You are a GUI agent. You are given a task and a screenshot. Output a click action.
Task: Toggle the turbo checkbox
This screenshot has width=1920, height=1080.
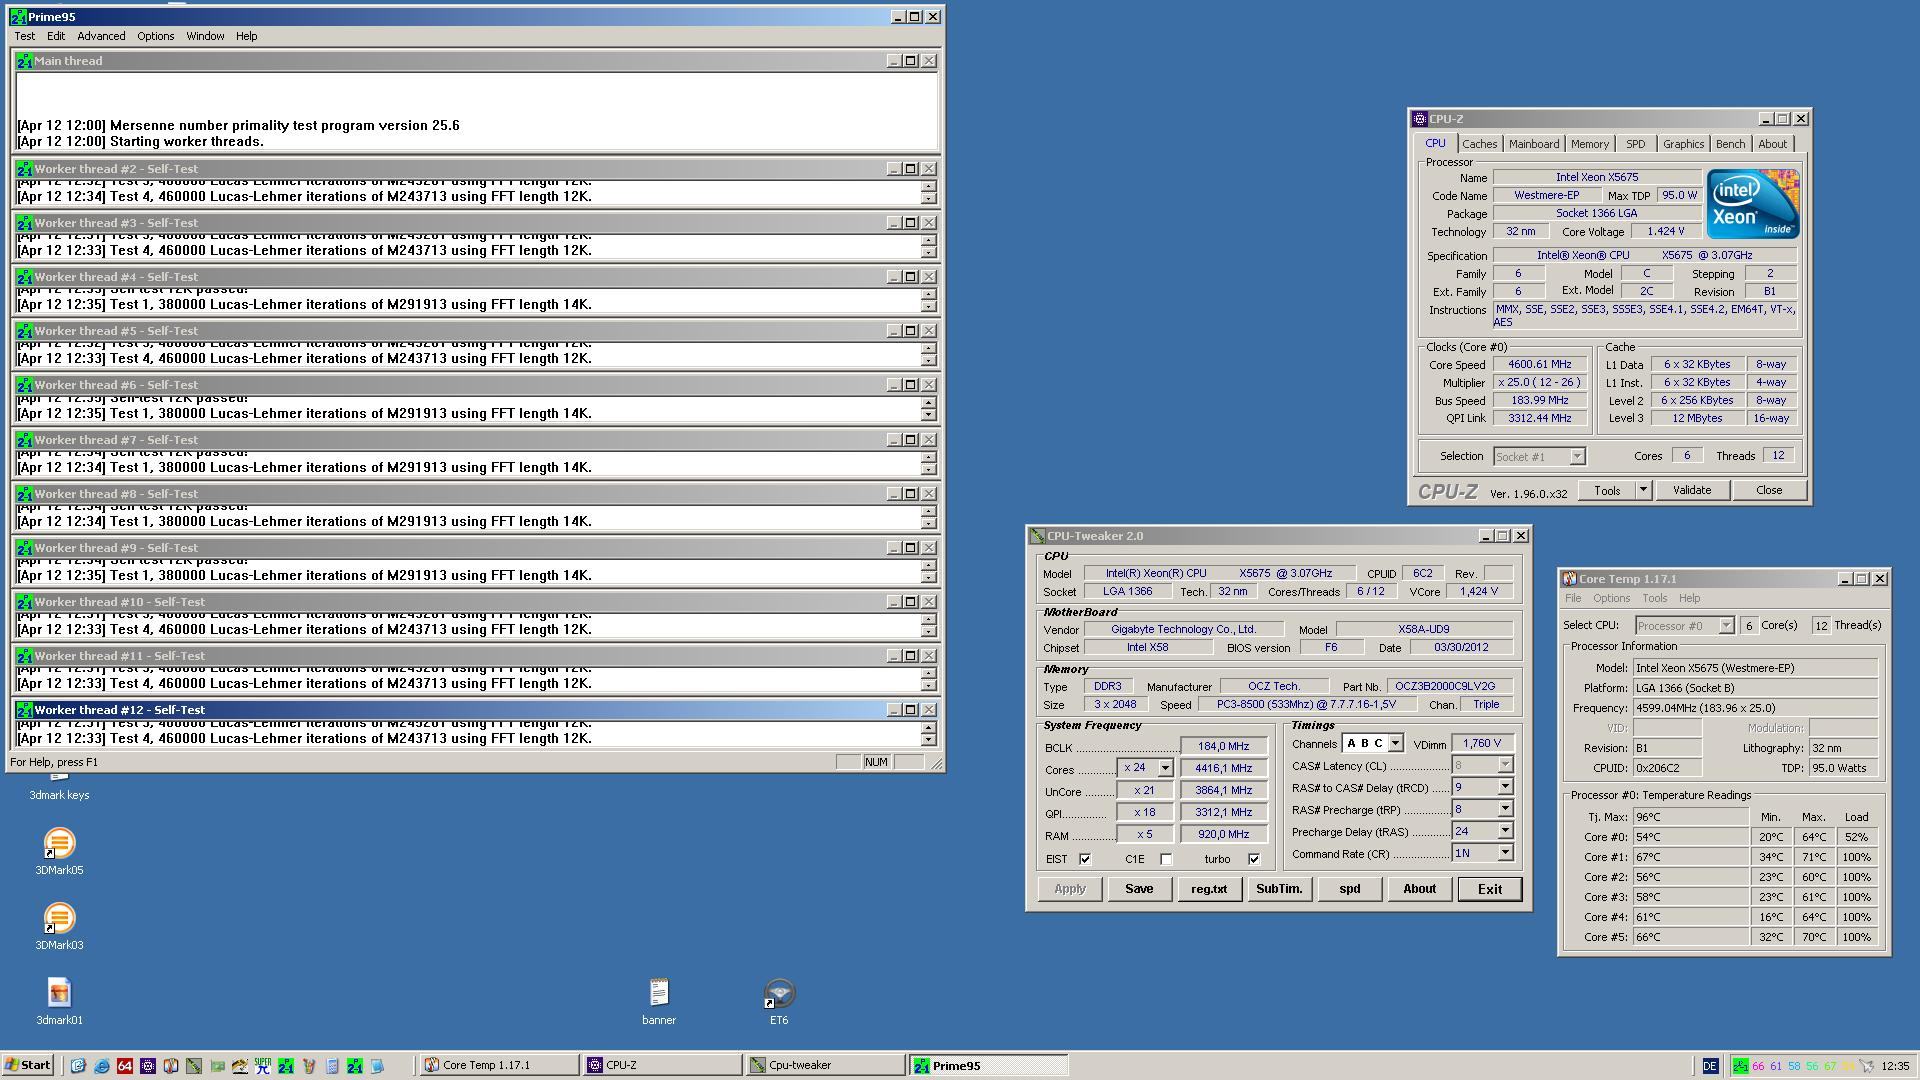pos(1254,859)
